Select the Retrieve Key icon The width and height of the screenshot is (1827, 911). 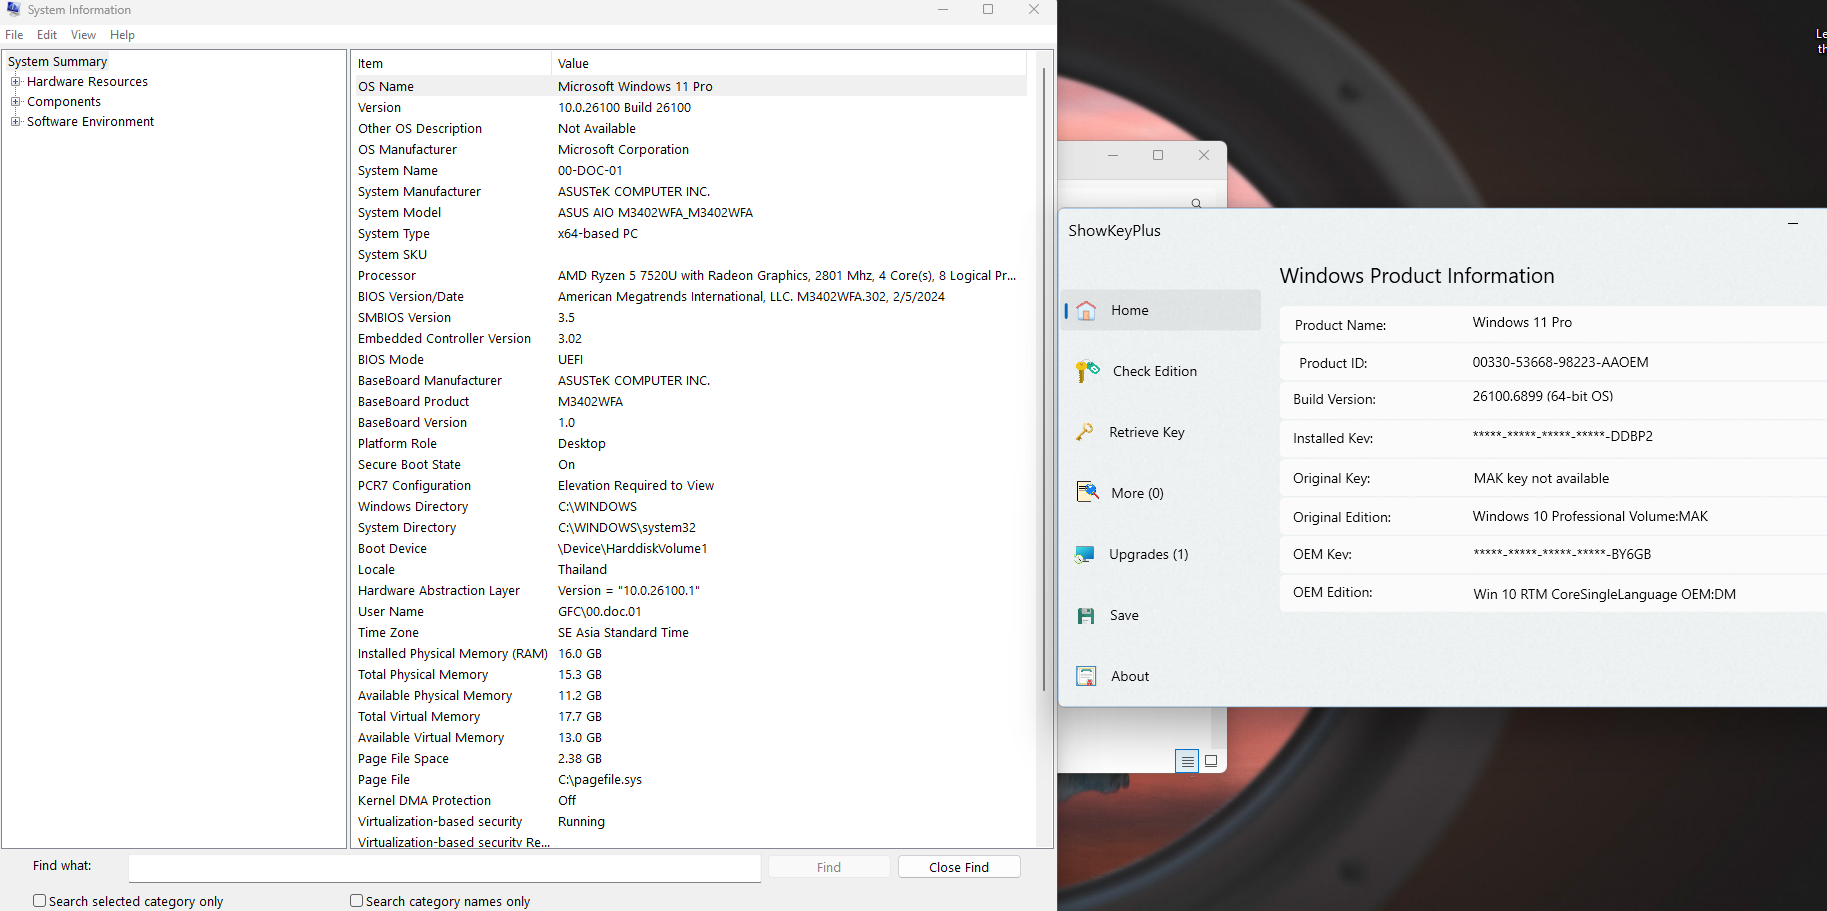click(1085, 432)
